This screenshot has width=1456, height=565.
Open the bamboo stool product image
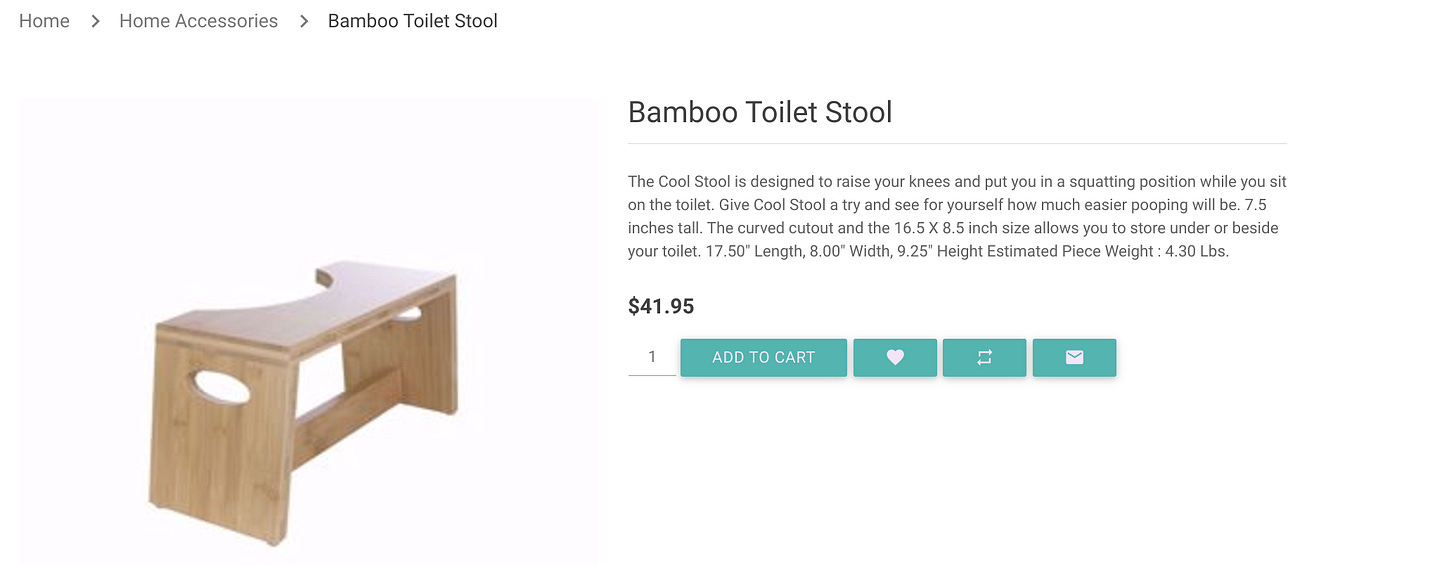308,330
